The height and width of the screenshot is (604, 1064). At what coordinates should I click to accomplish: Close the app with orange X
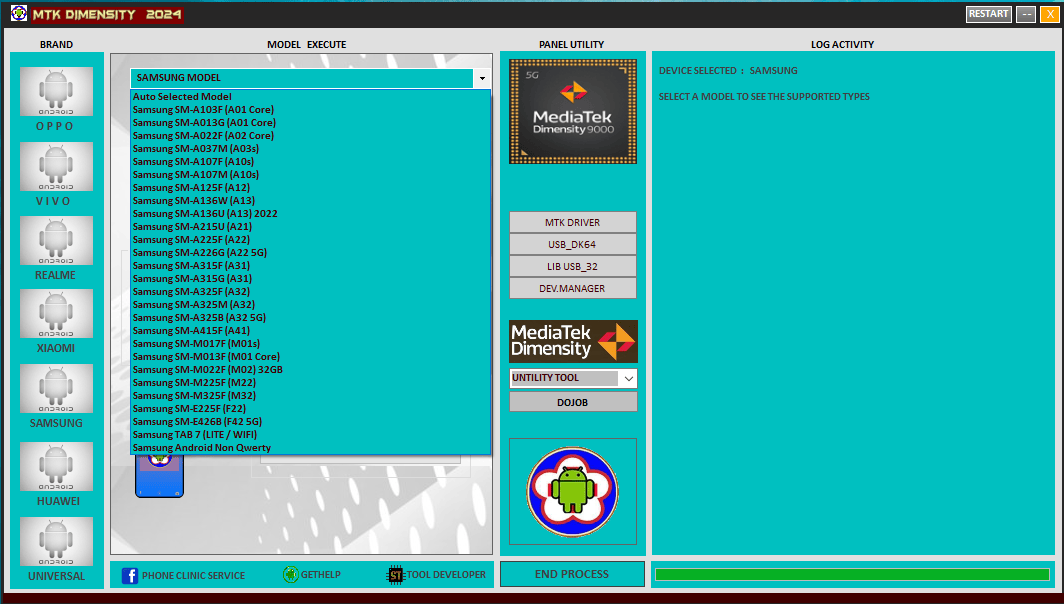tap(1050, 14)
